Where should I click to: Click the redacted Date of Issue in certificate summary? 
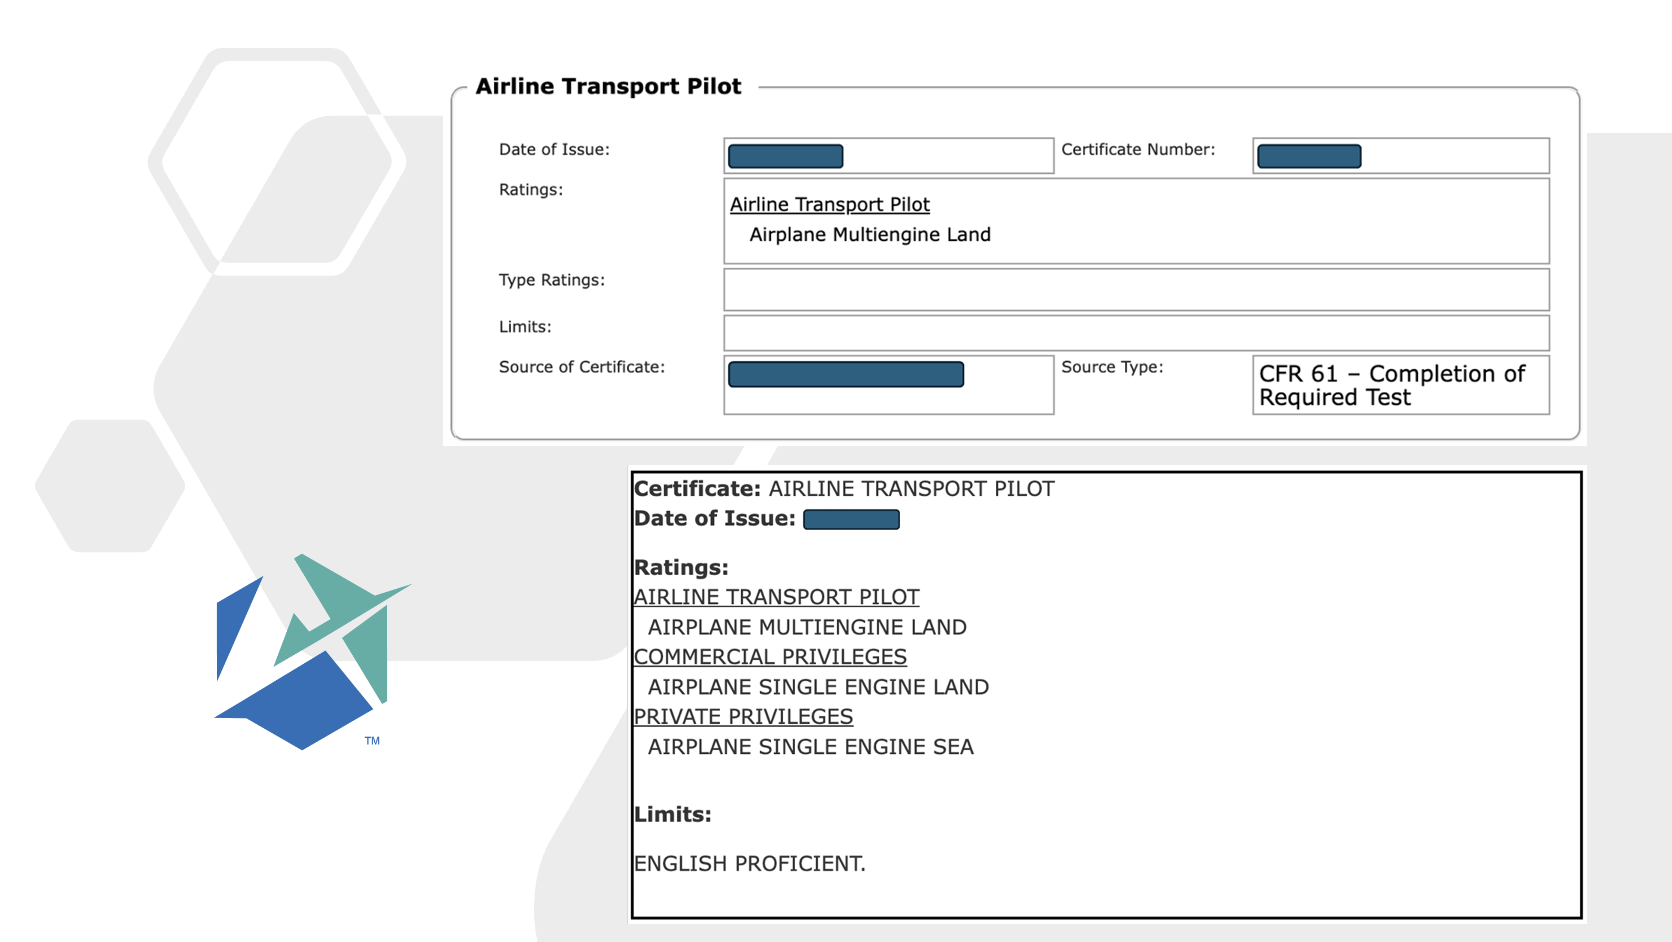pos(851,519)
